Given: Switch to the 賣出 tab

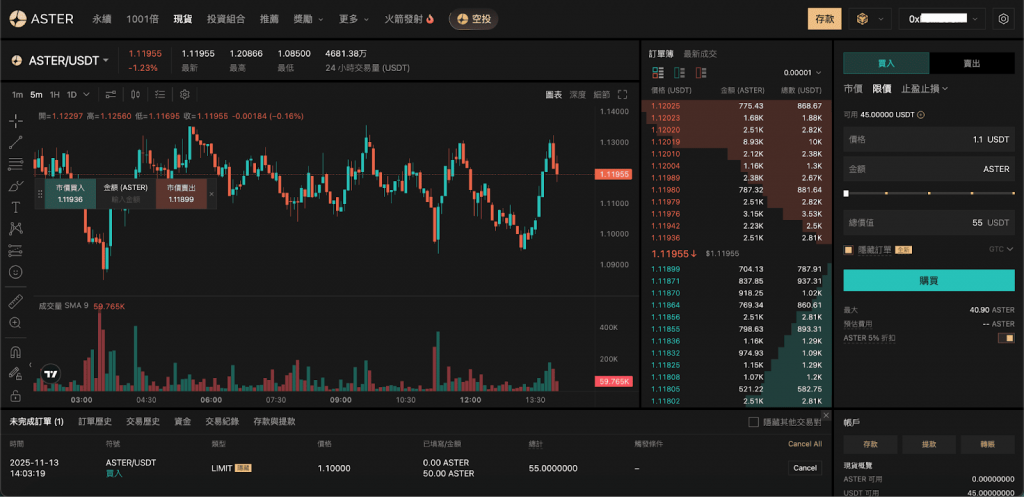Looking at the screenshot, I should [971, 62].
